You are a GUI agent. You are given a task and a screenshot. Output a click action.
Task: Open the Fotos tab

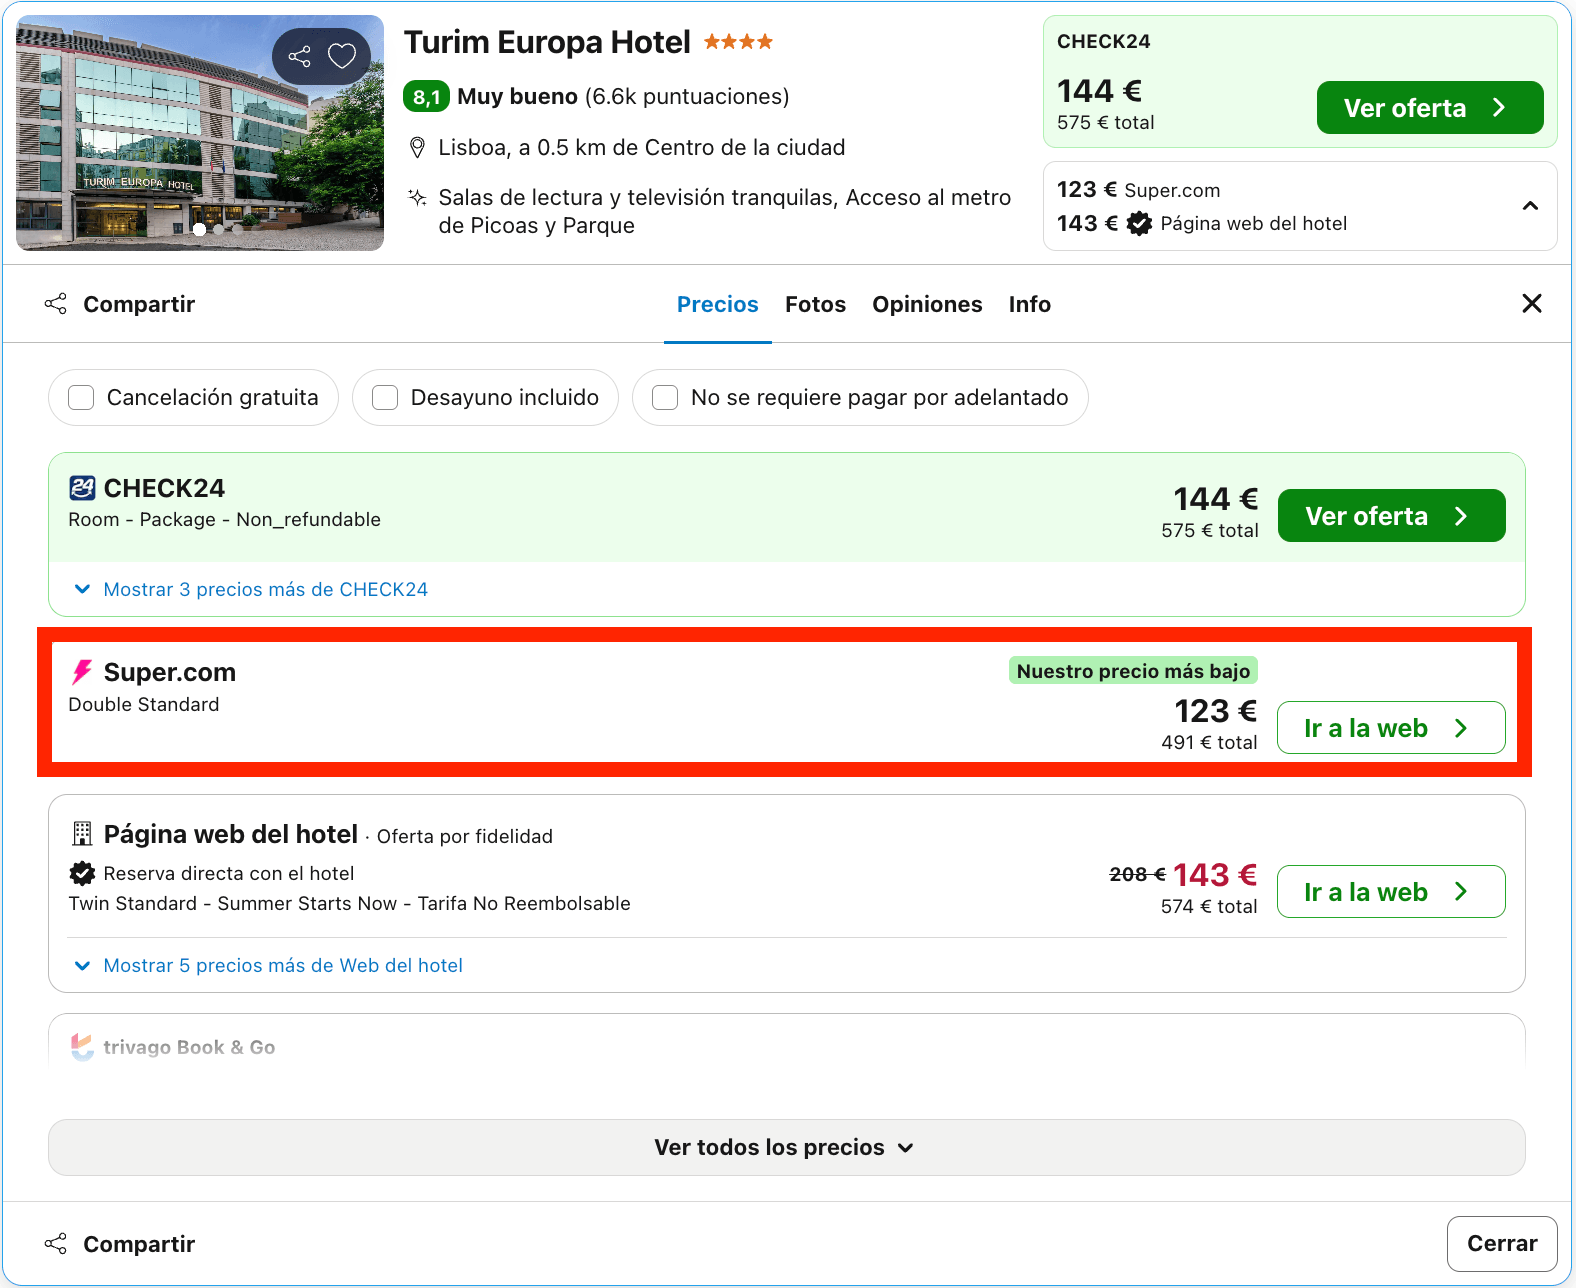coord(815,304)
